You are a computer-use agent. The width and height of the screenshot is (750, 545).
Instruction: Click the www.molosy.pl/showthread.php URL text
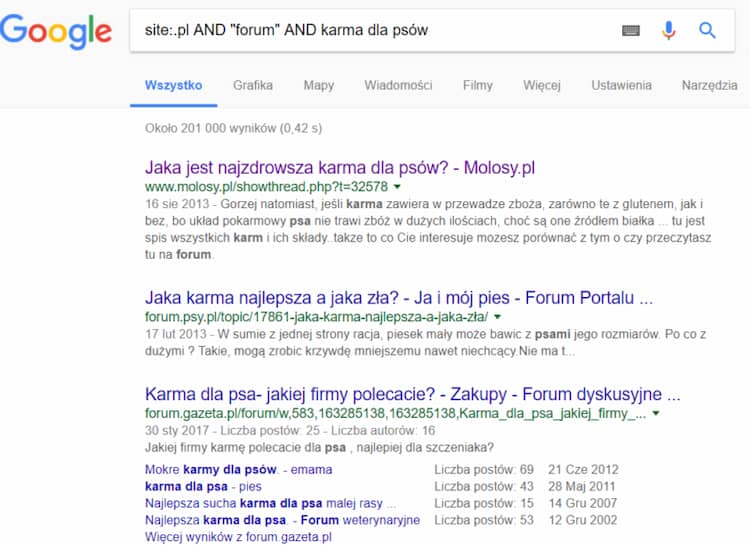(x=266, y=187)
